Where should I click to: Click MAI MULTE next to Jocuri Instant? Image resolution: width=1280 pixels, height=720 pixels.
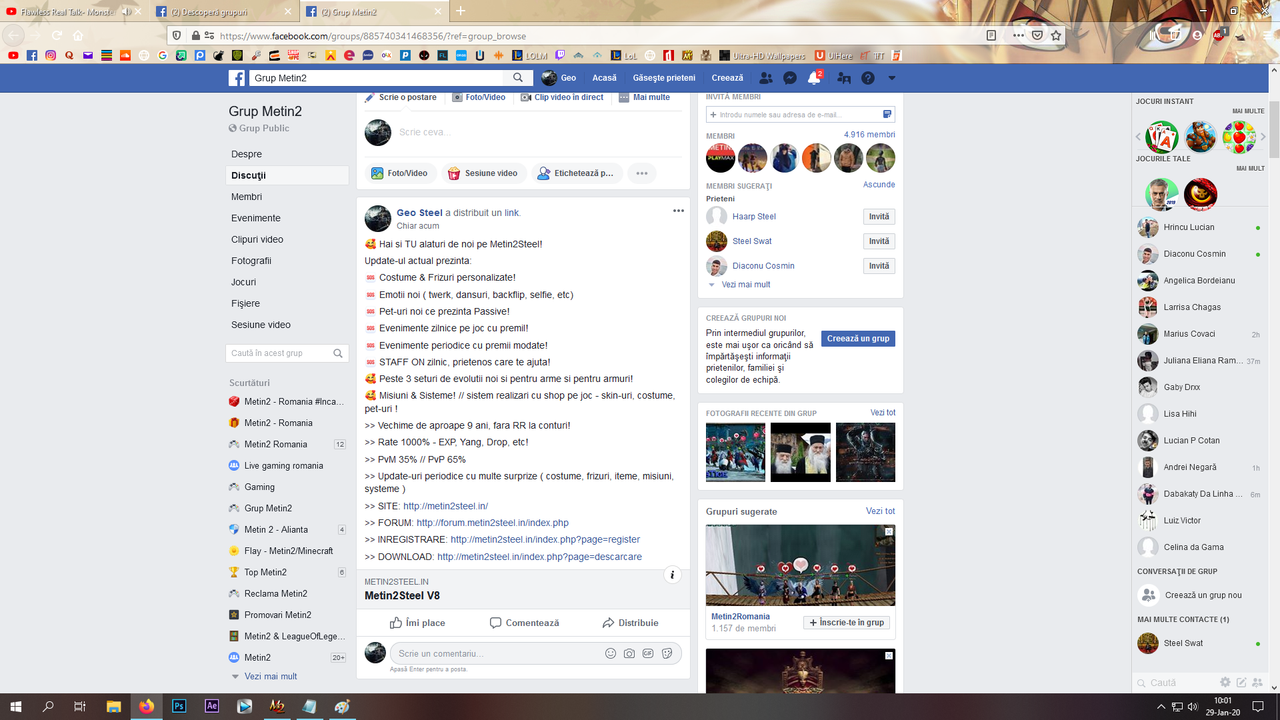1248,111
